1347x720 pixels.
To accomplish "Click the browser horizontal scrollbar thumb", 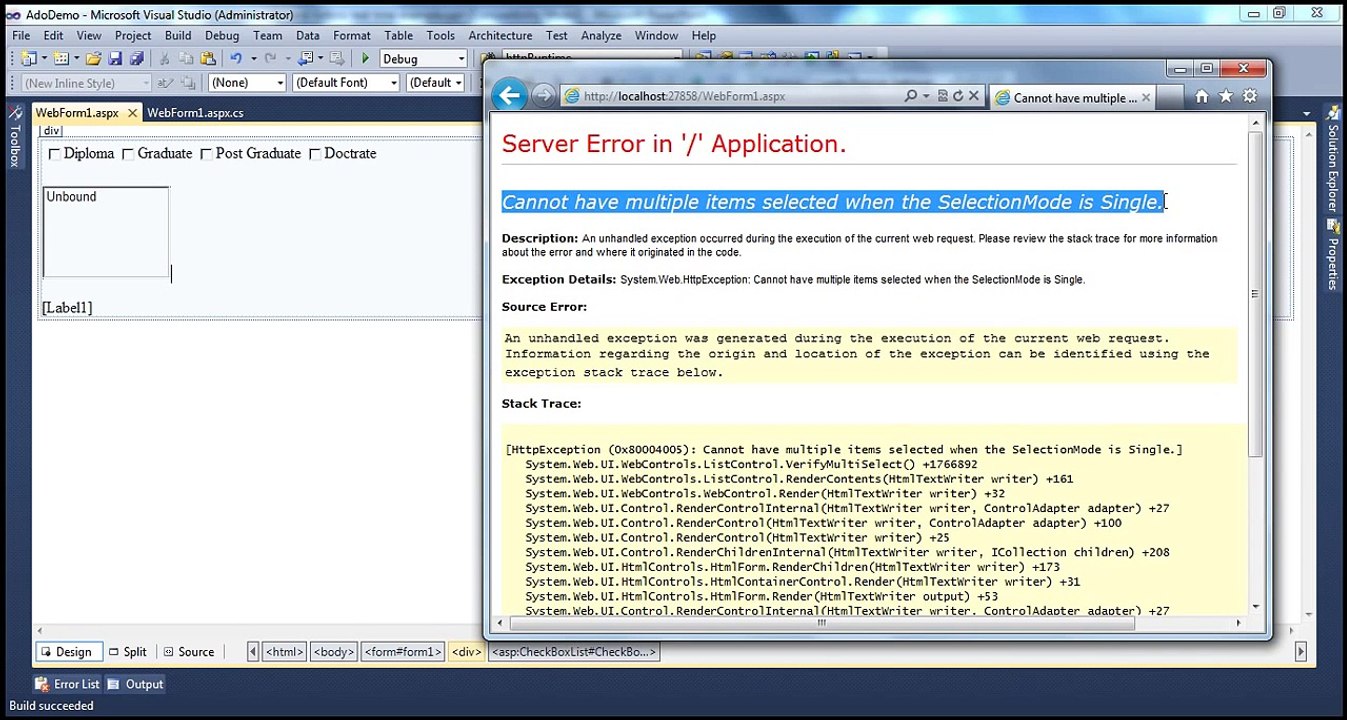I will point(820,623).
